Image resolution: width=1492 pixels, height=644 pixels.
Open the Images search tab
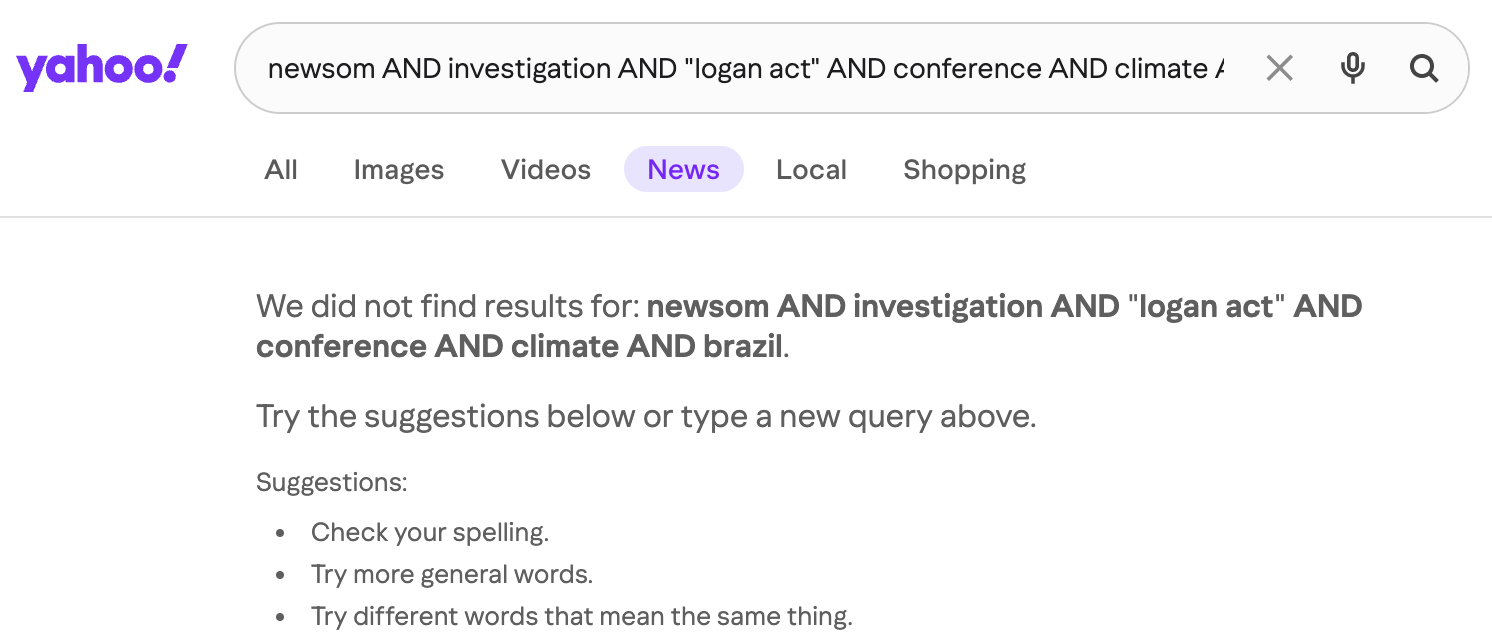point(398,170)
